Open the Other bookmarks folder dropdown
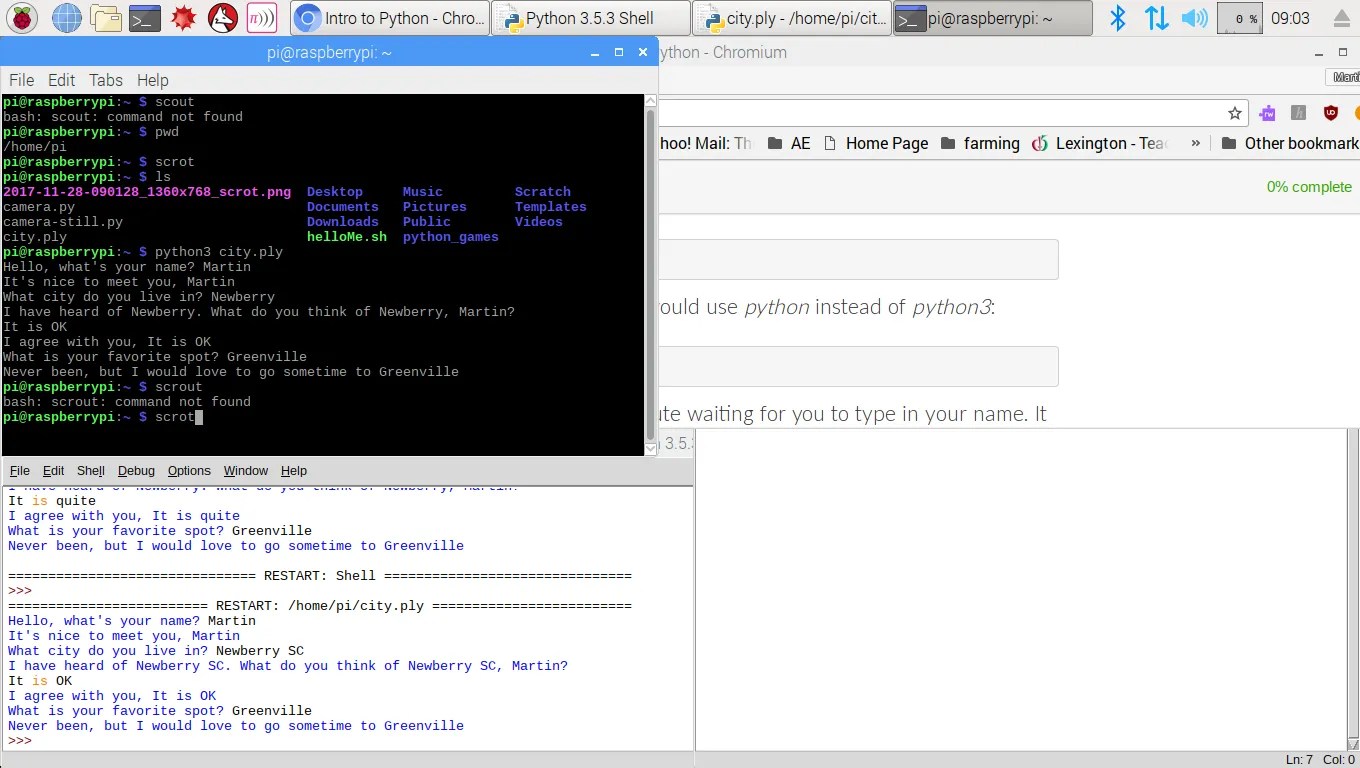 click(x=1288, y=143)
